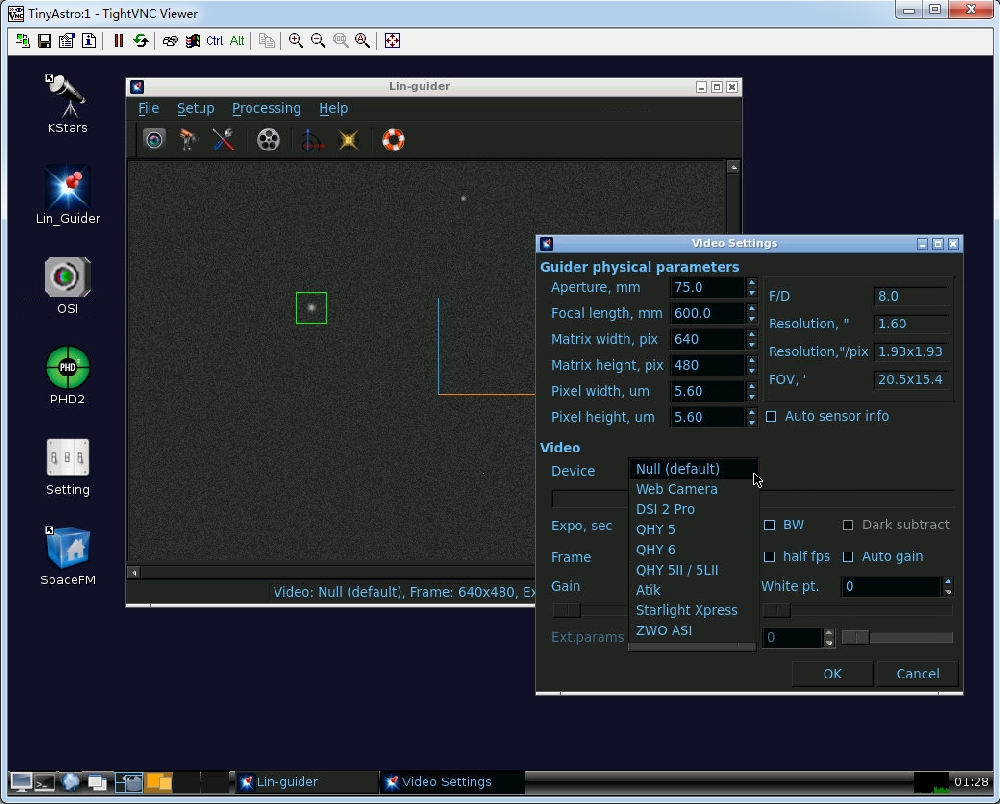Viewport: 1000px width, 804px height.
Task: Toggle Ctrl key button in TightVNC toolbar
Action: [214, 41]
